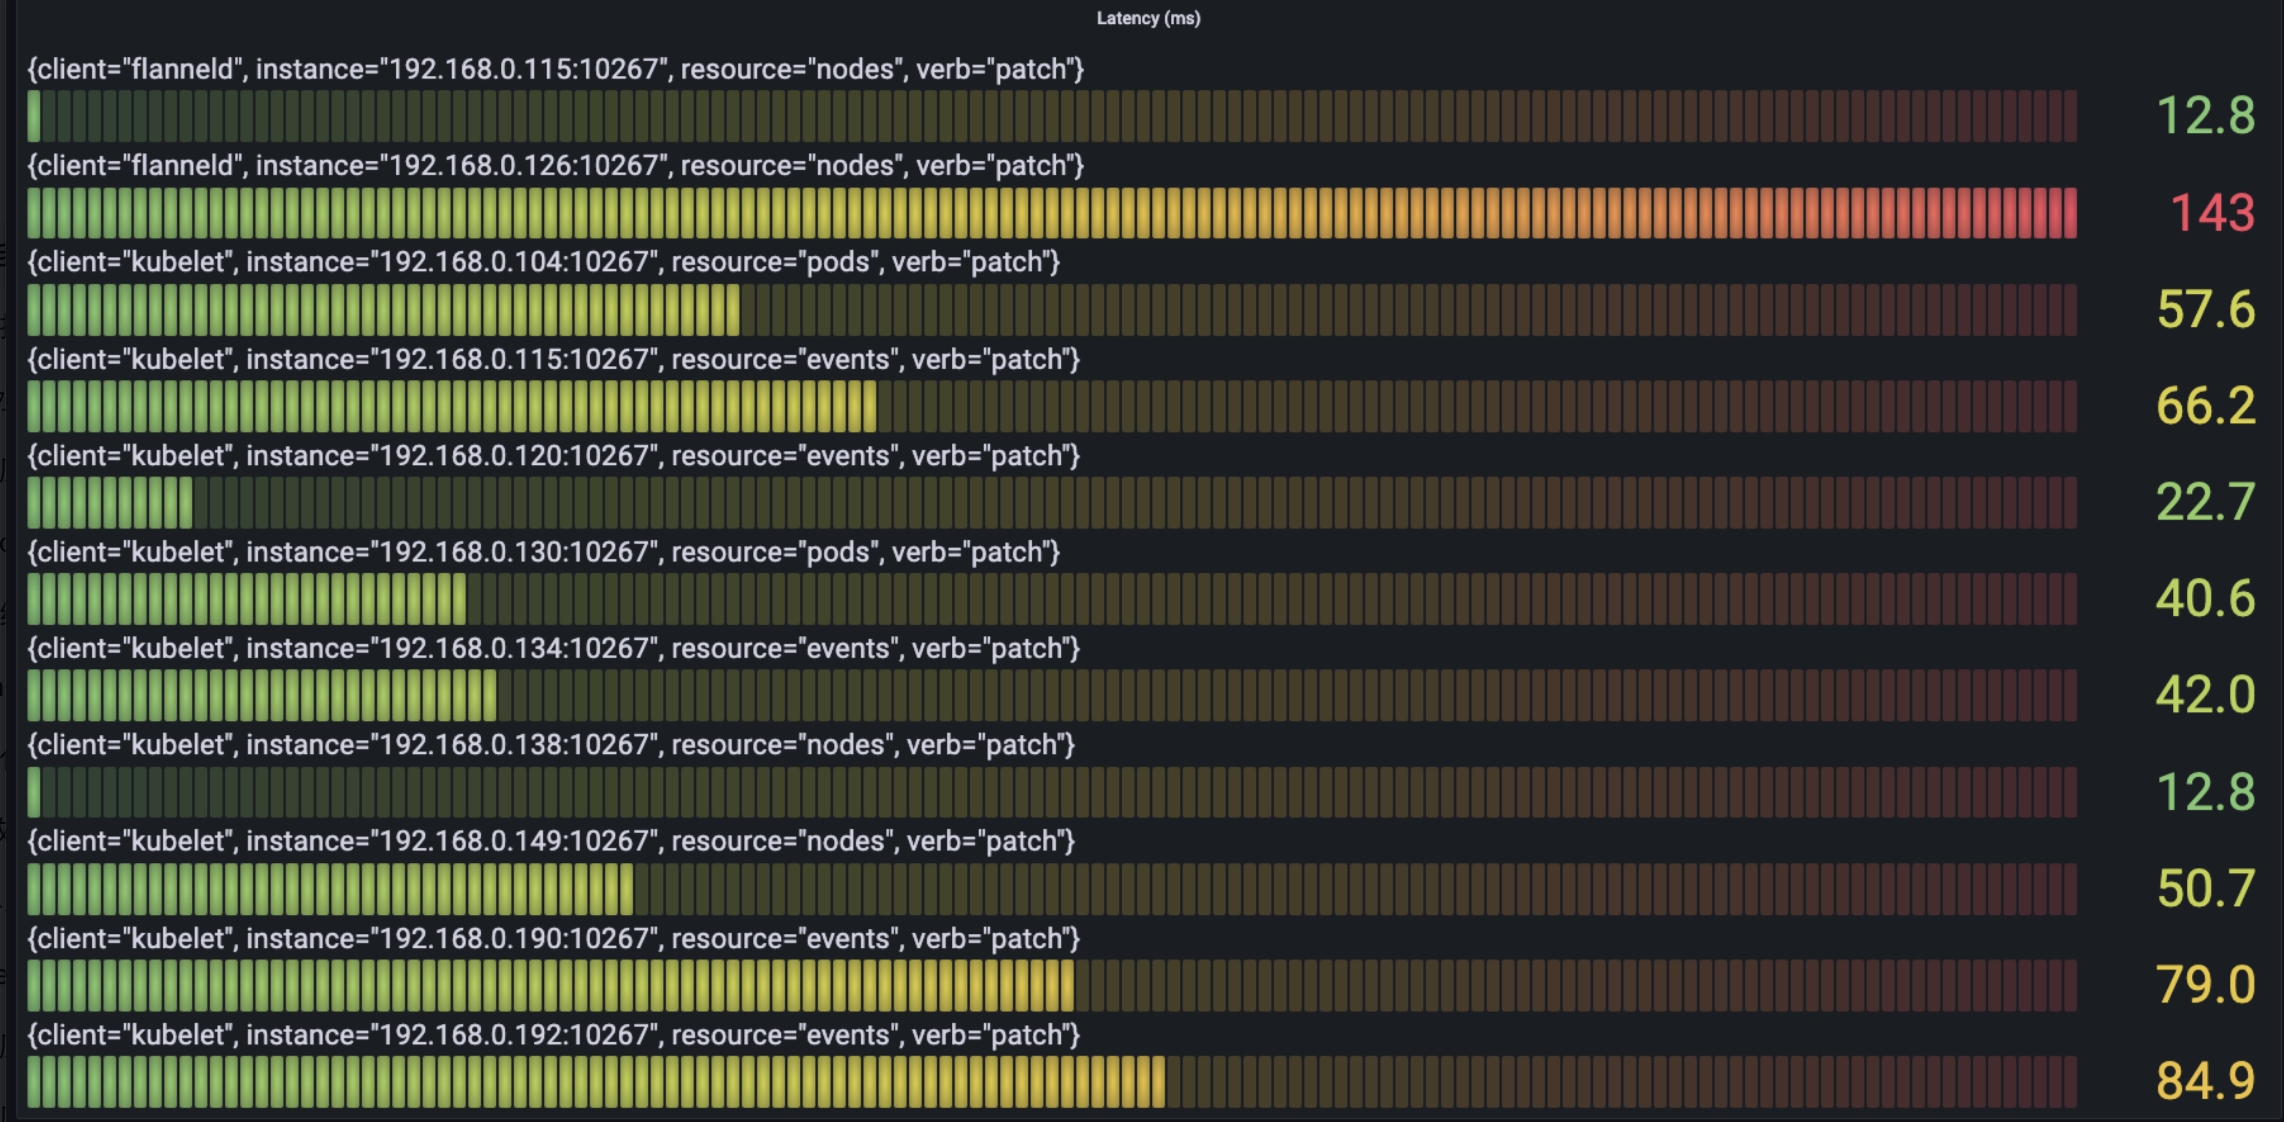Click the kubelet 192.168.0.192 events label
This screenshot has height=1122, width=2284.
[x=553, y=1035]
